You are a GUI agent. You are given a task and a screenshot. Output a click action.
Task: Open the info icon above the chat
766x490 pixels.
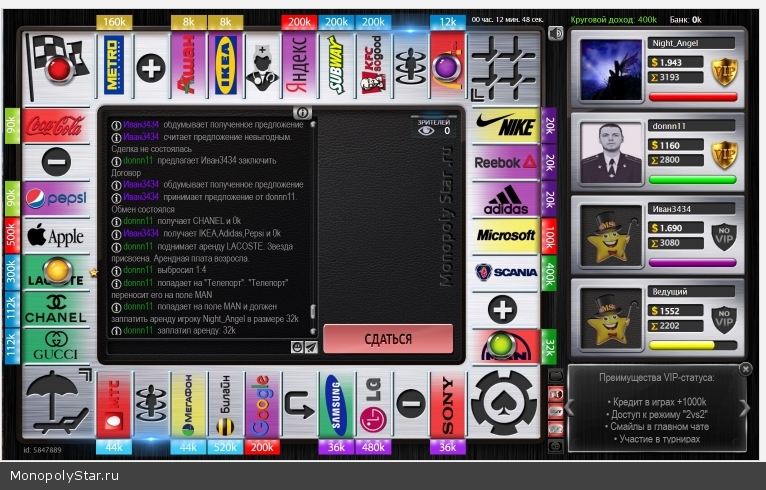pyautogui.click(x=302, y=113)
